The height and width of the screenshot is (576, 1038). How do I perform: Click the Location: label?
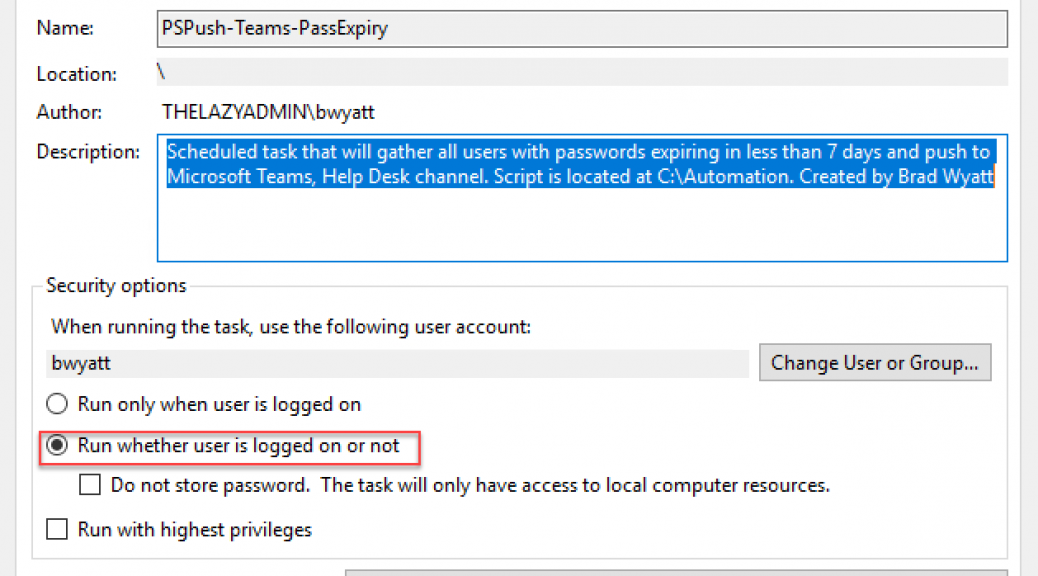tap(77, 74)
